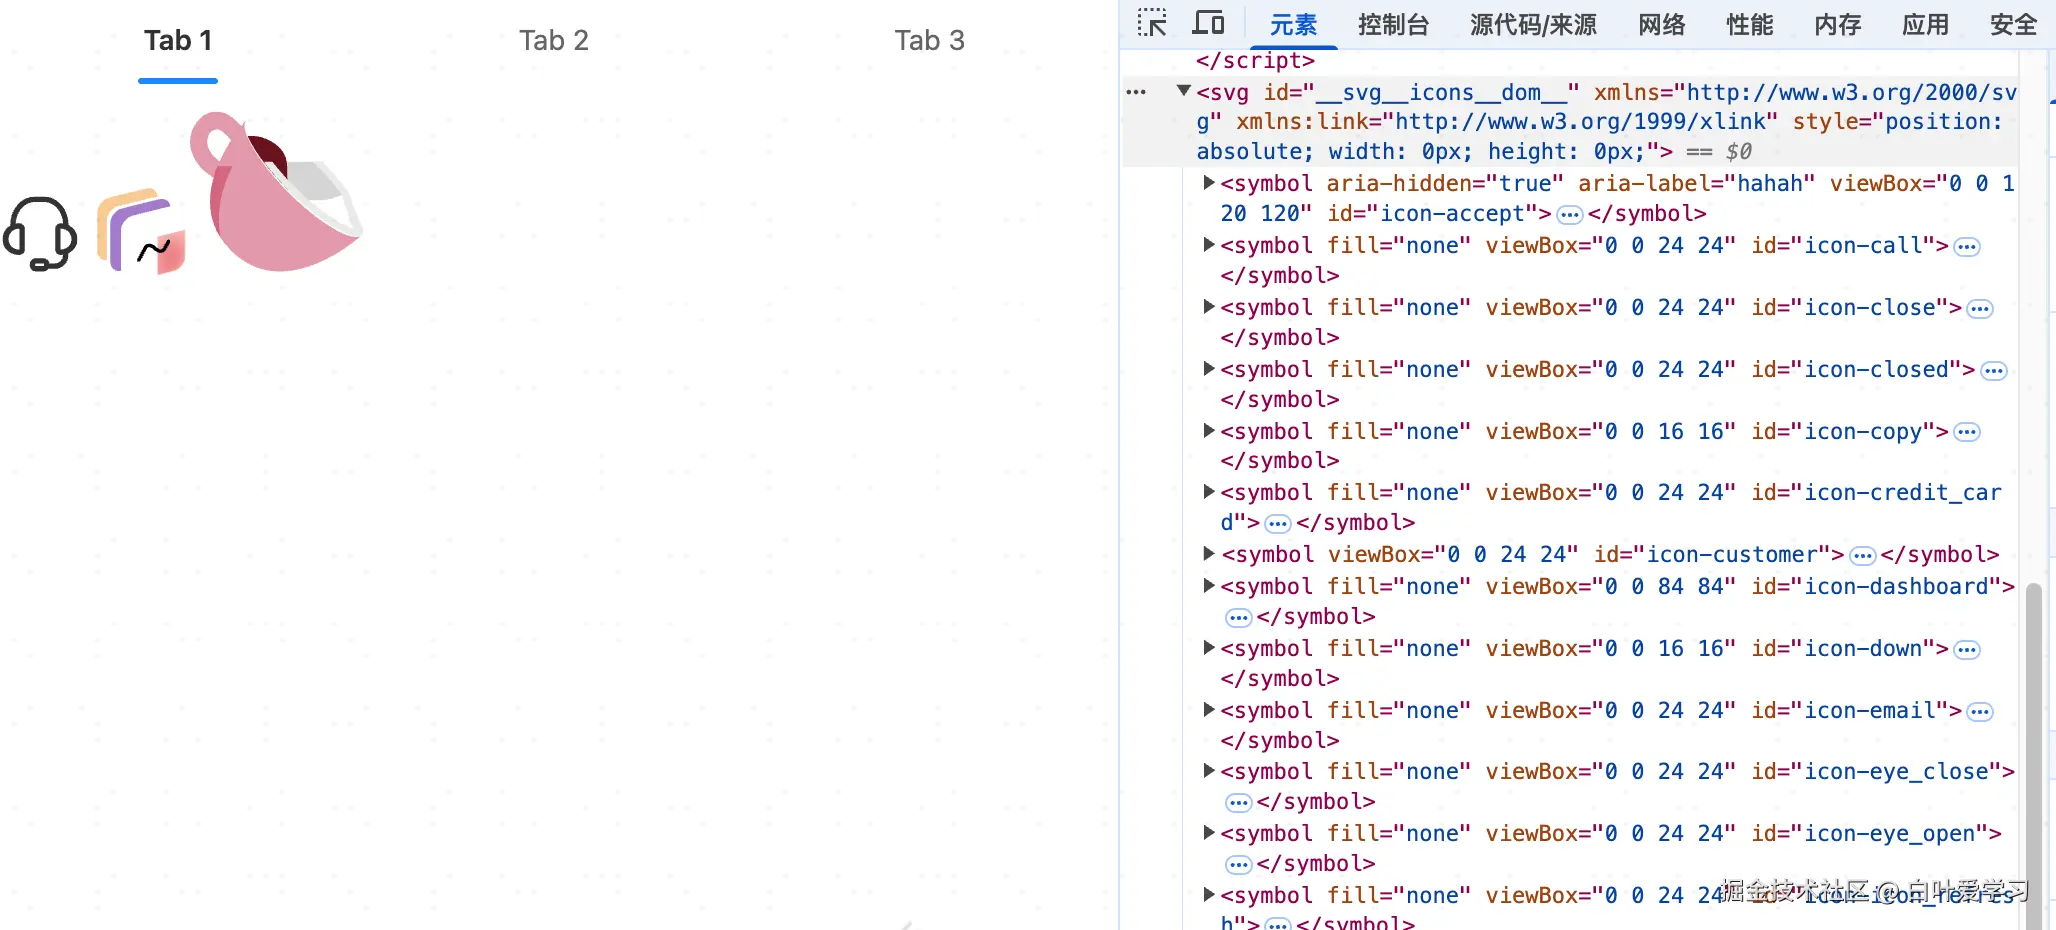The image size is (2056, 930).
Task: Click the element inspector arrow icon in DevTools
Action: [x=1151, y=24]
